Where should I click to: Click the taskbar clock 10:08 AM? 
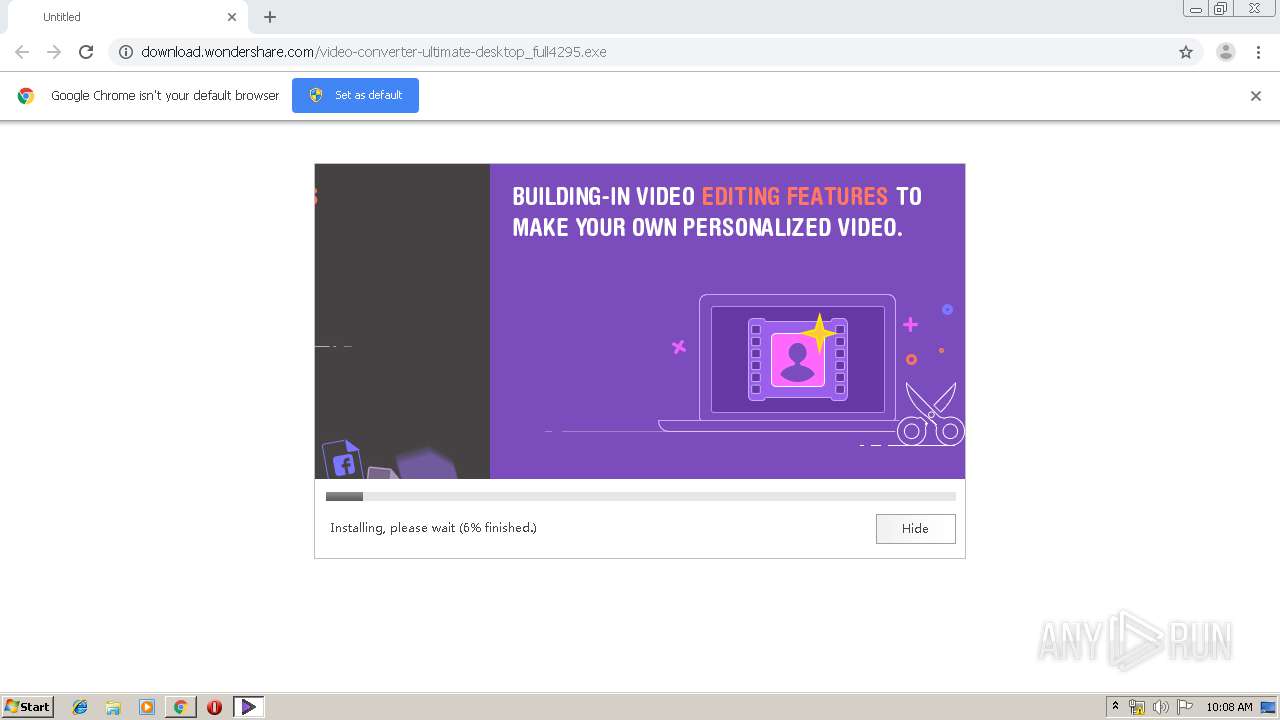tap(1229, 707)
